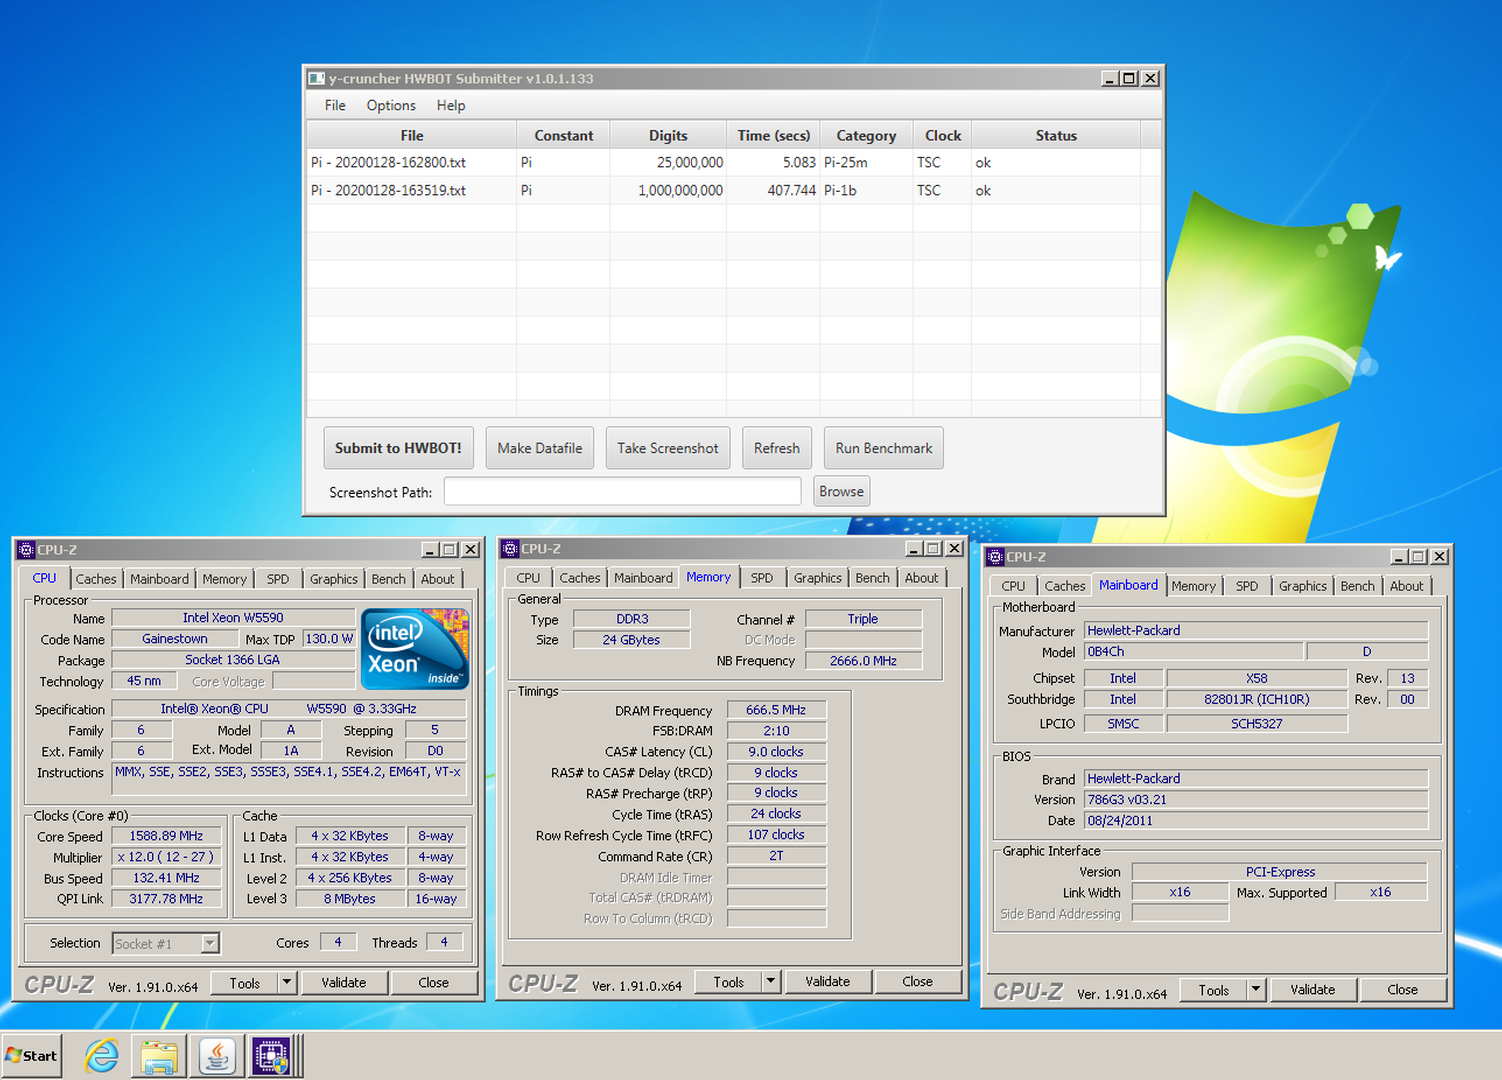The height and width of the screenshot is (1080, 1502).
Task: Select row Pi - 20200128-163519.txt
Action: point(734,190)
